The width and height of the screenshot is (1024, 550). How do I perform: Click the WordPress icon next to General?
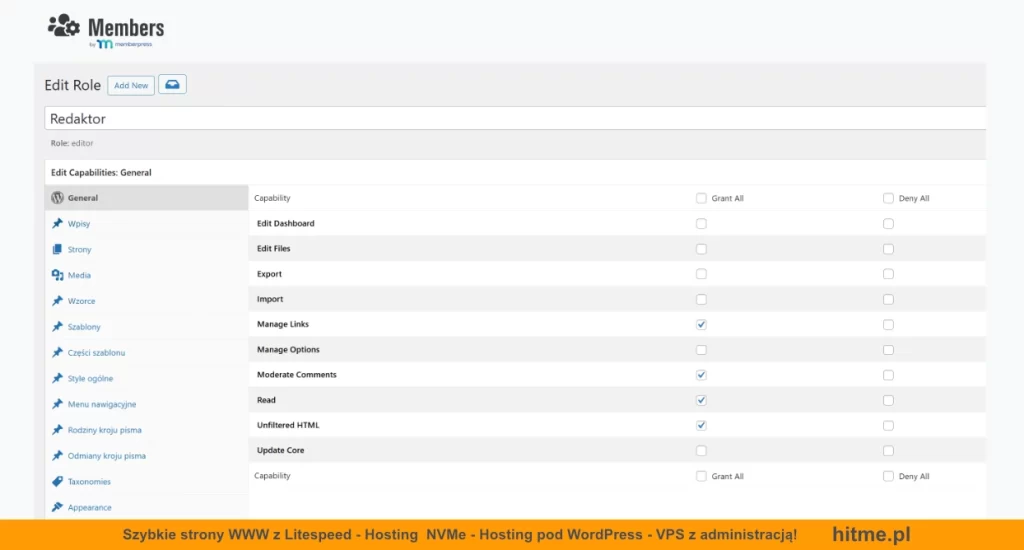pyautogui.click(x=58, y=198)
